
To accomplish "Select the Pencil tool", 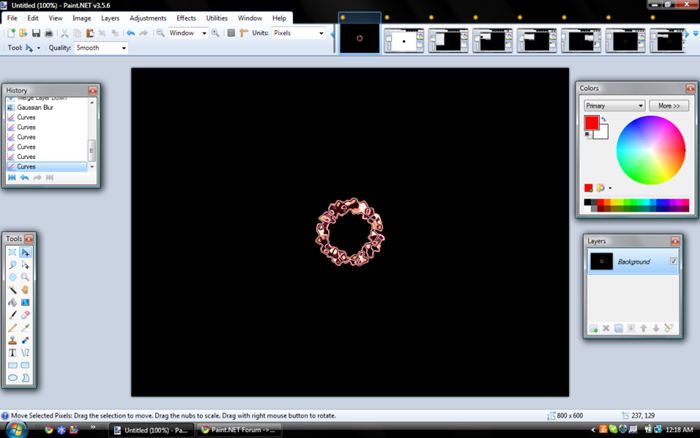I will coord(12,328).
